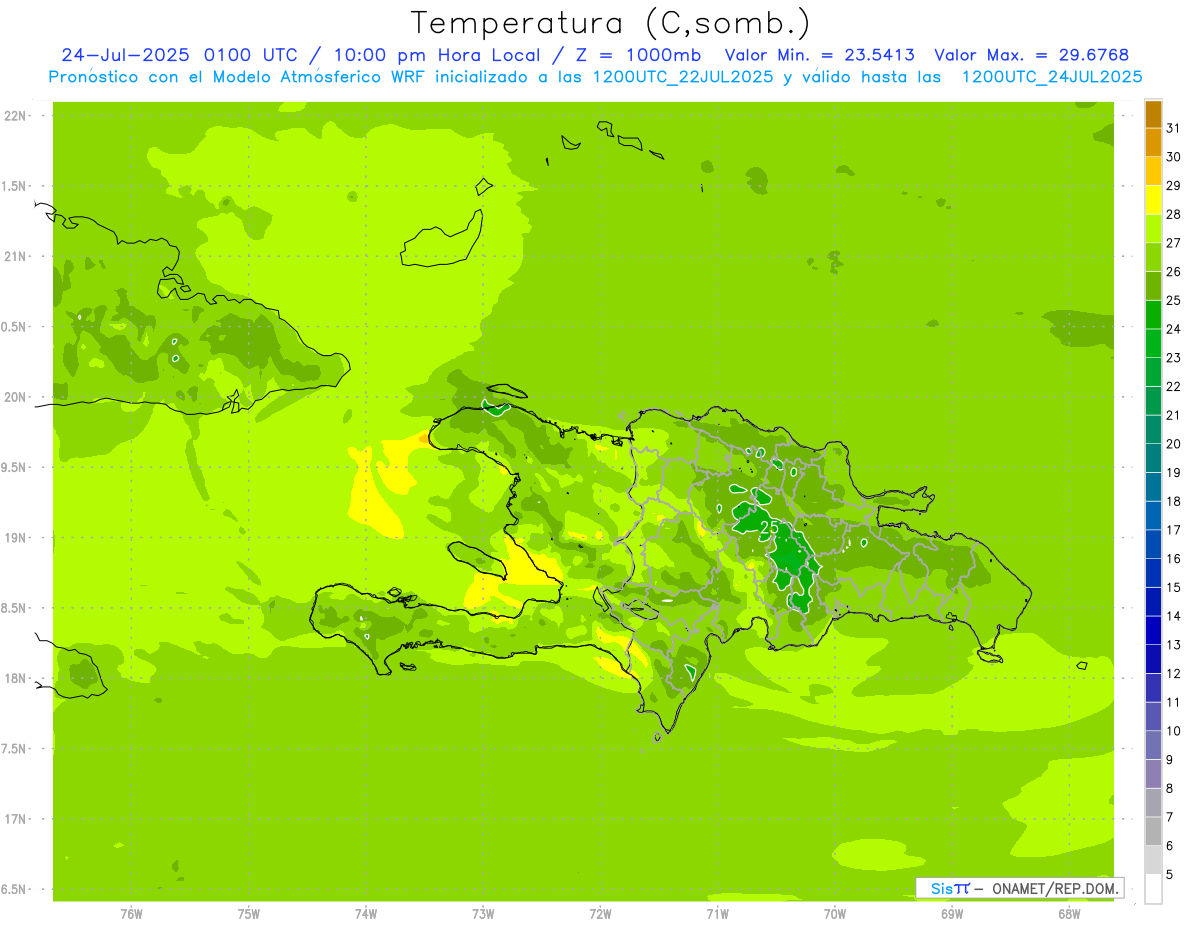Click the legend value '10'
The height and width of the screenshot is (927, 1200).
(1174, 731)
